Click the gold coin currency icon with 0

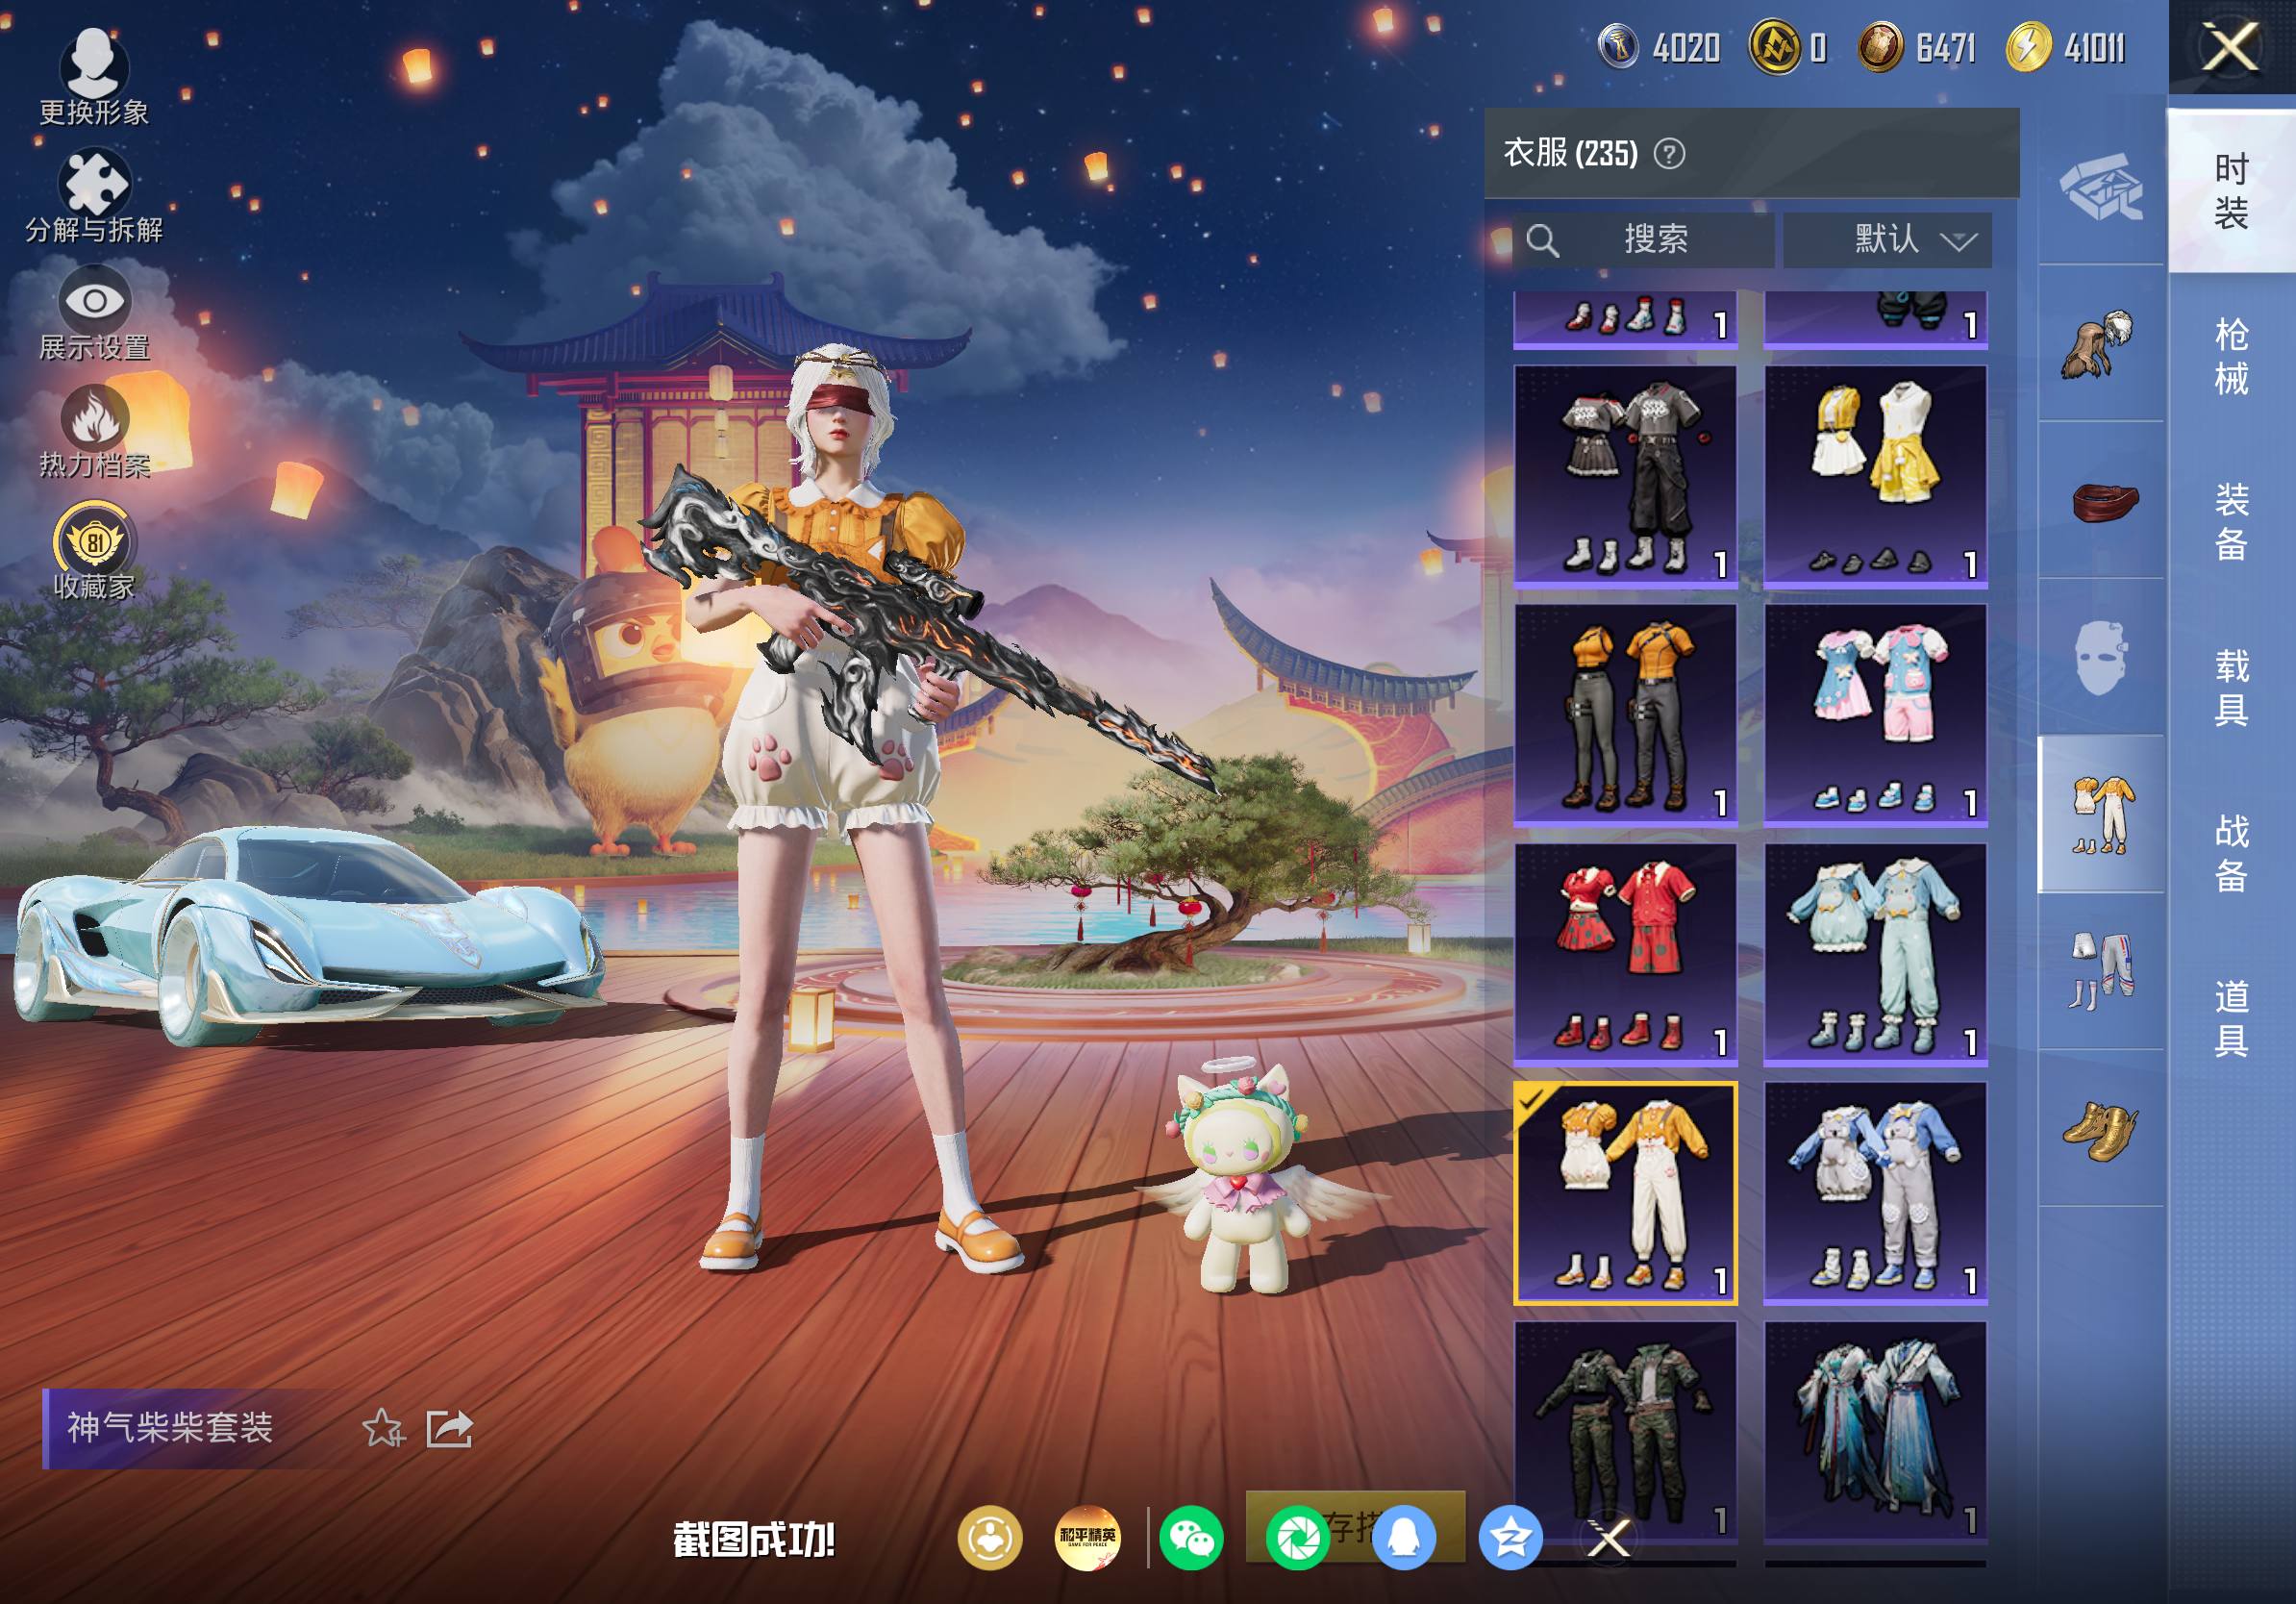pos(1773,47)
